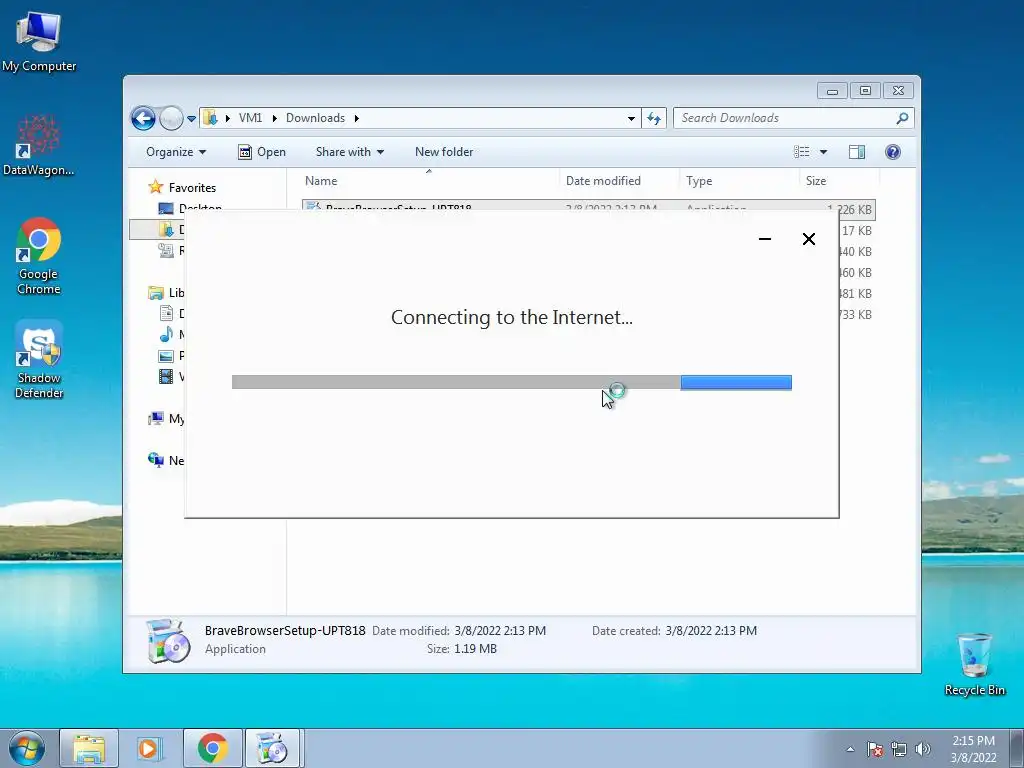Open the Organize menu

point(176,152)
